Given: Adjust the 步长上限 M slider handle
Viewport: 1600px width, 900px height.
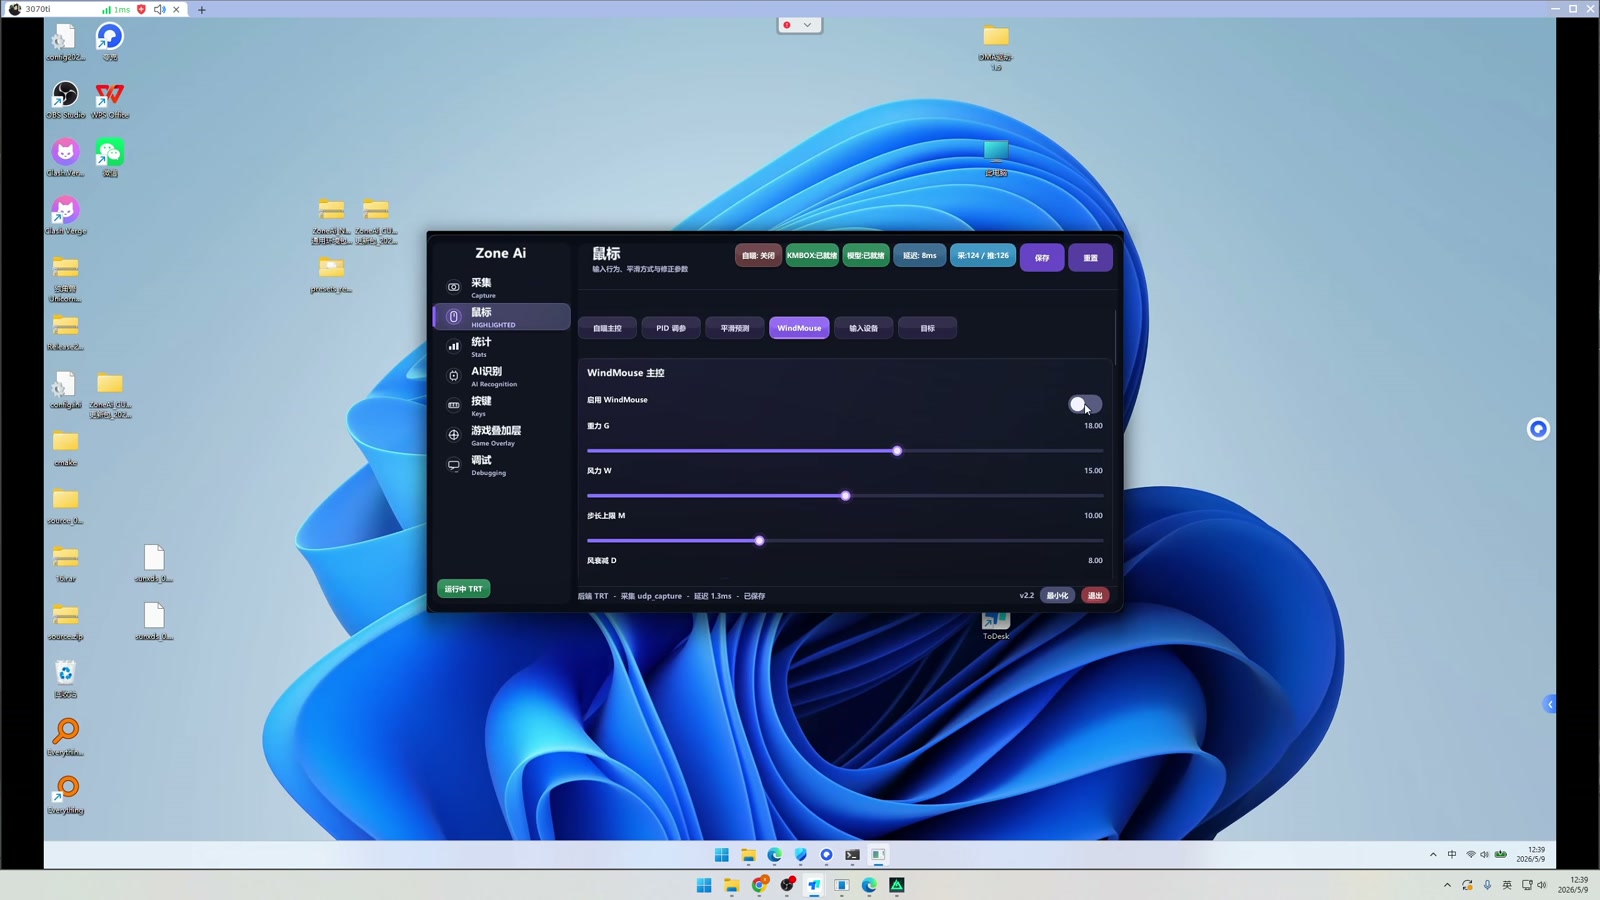Looking at the screenshot, I should pyautogui.click(x=760, y=541).
